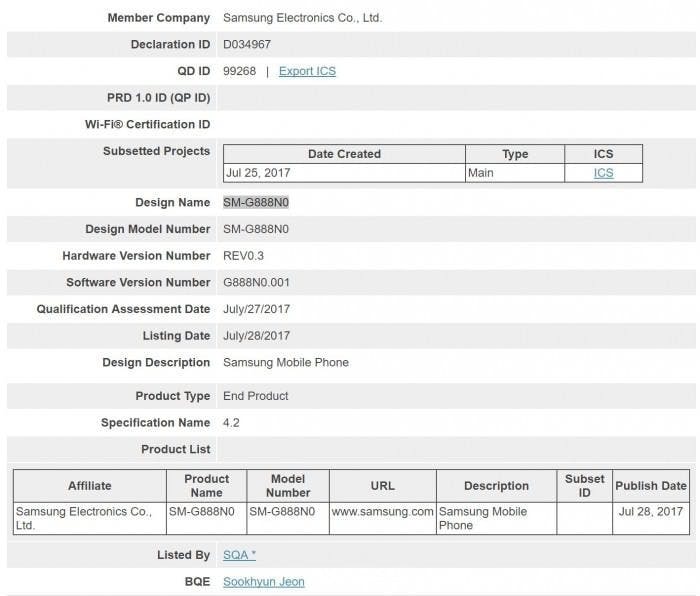This screenshot has width=700, height=596.
Task: Click the Qualification Assessment Date label
Action: click(123, 309)
